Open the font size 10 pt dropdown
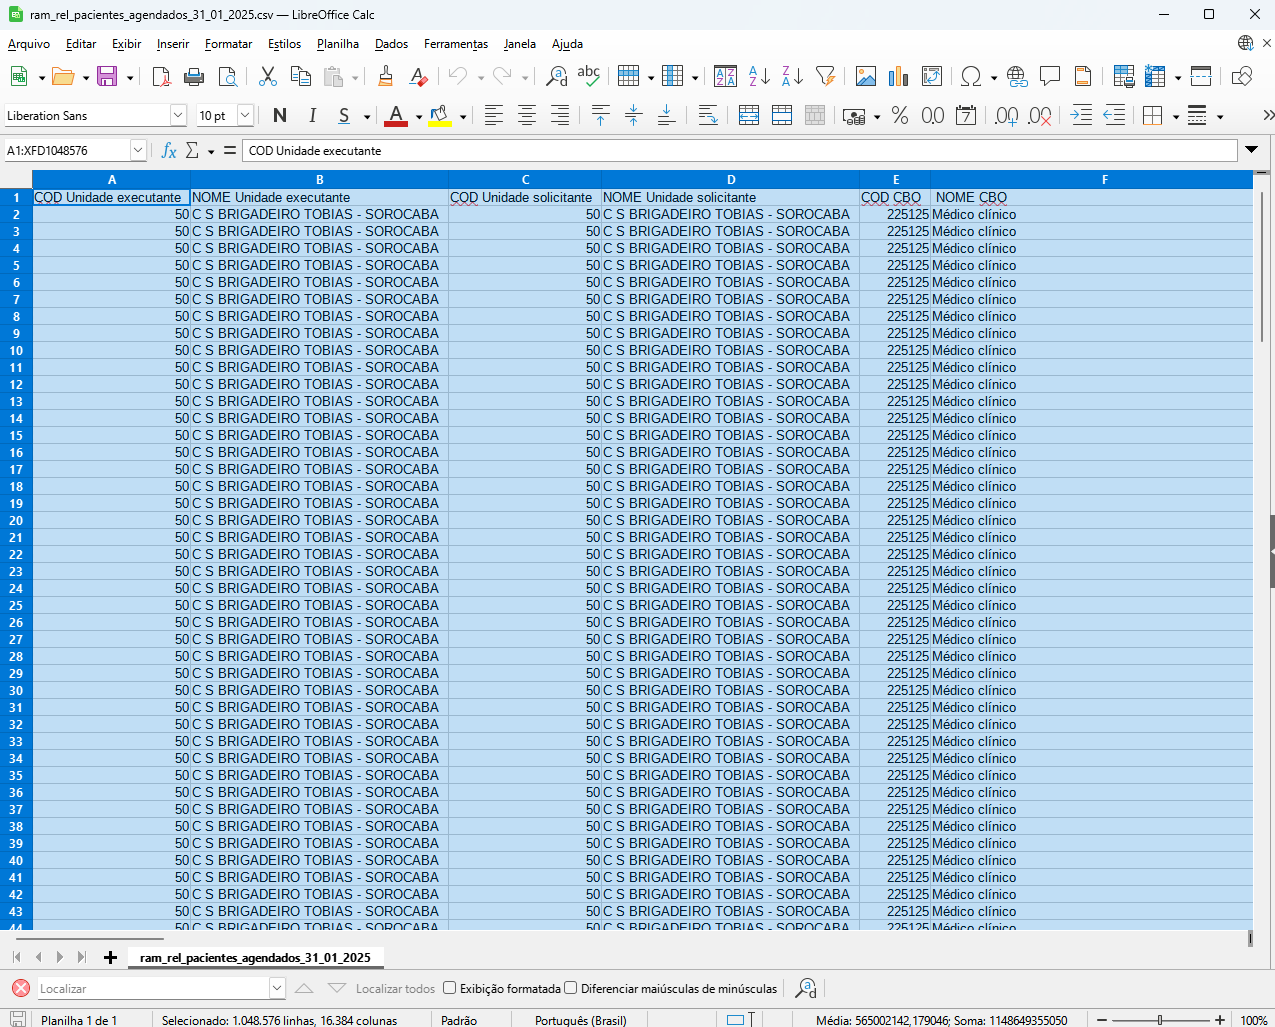Viewport: 1275px width, 1027px height. click(245, 116)
